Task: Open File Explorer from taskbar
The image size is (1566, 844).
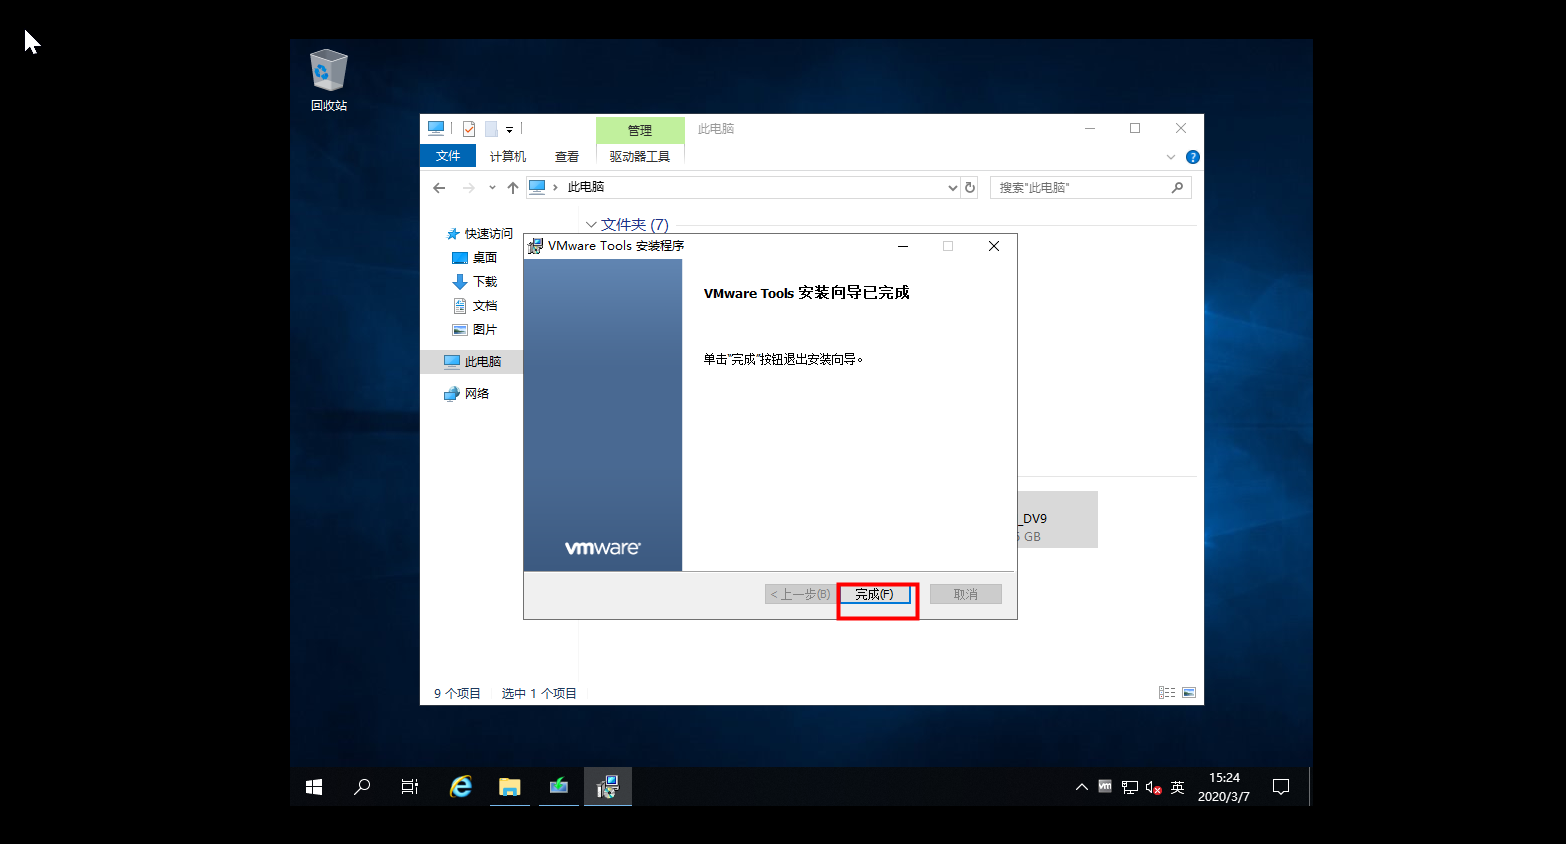Action: click(x=510, y=787)
